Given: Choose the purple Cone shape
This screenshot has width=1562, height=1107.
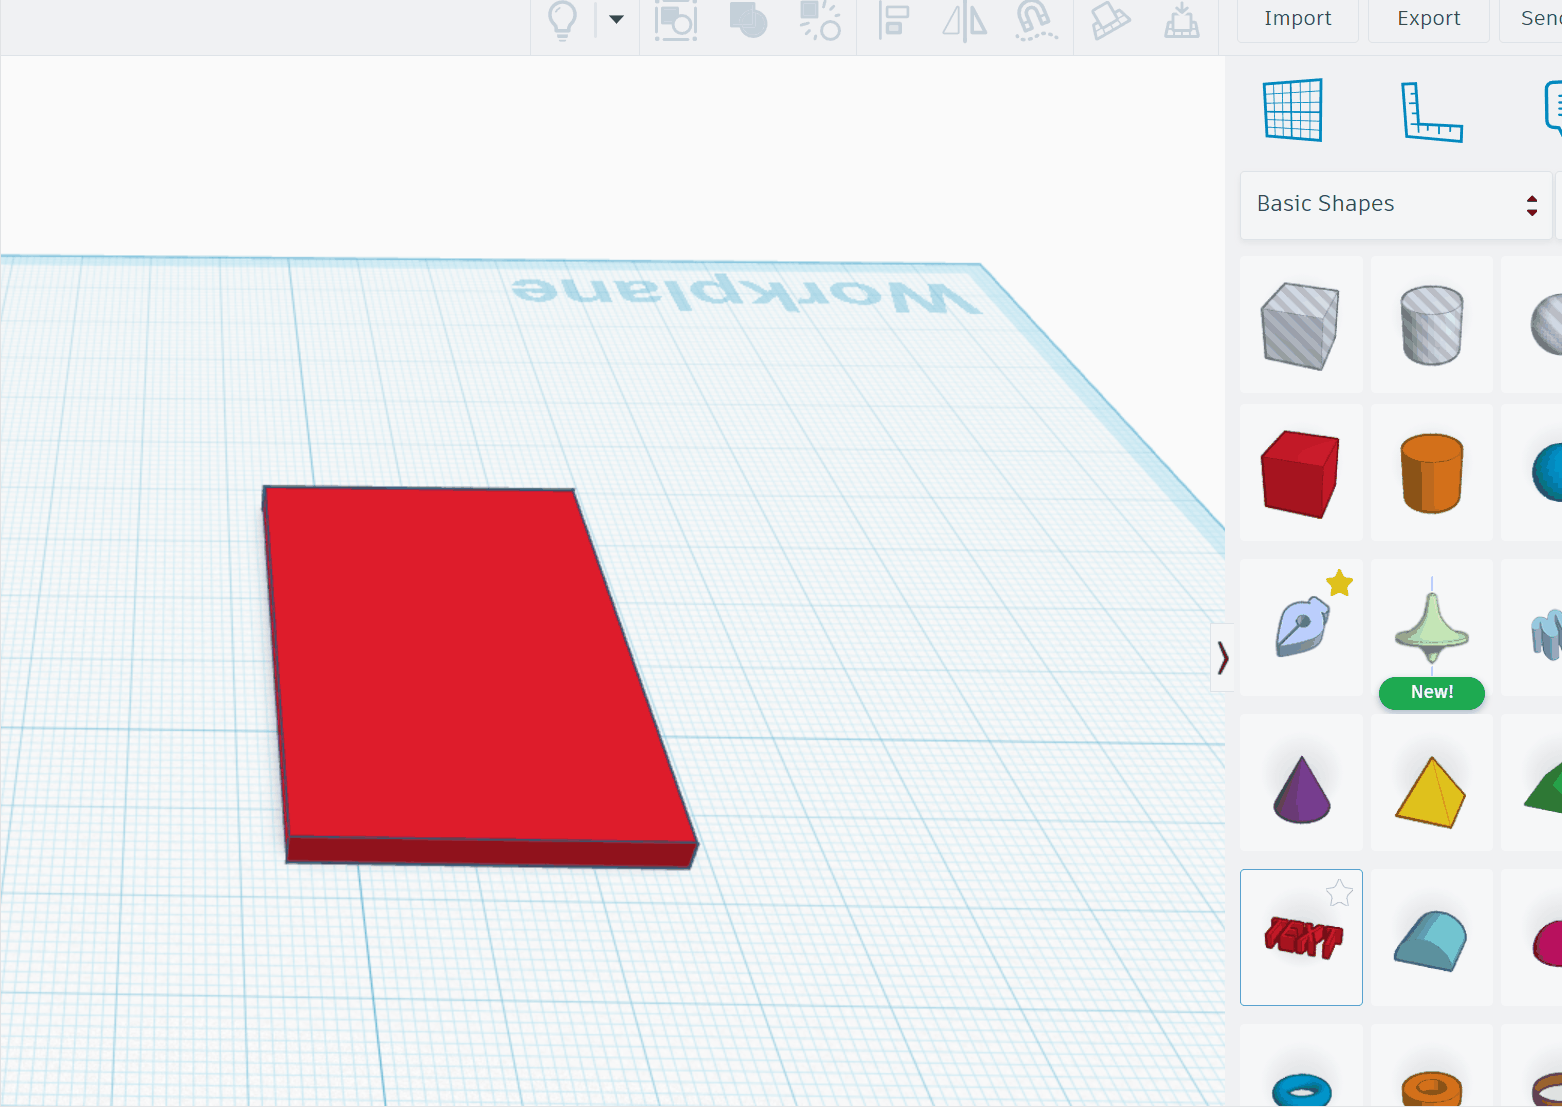Looking at the screenshot, I should (x=1301, y=783).
